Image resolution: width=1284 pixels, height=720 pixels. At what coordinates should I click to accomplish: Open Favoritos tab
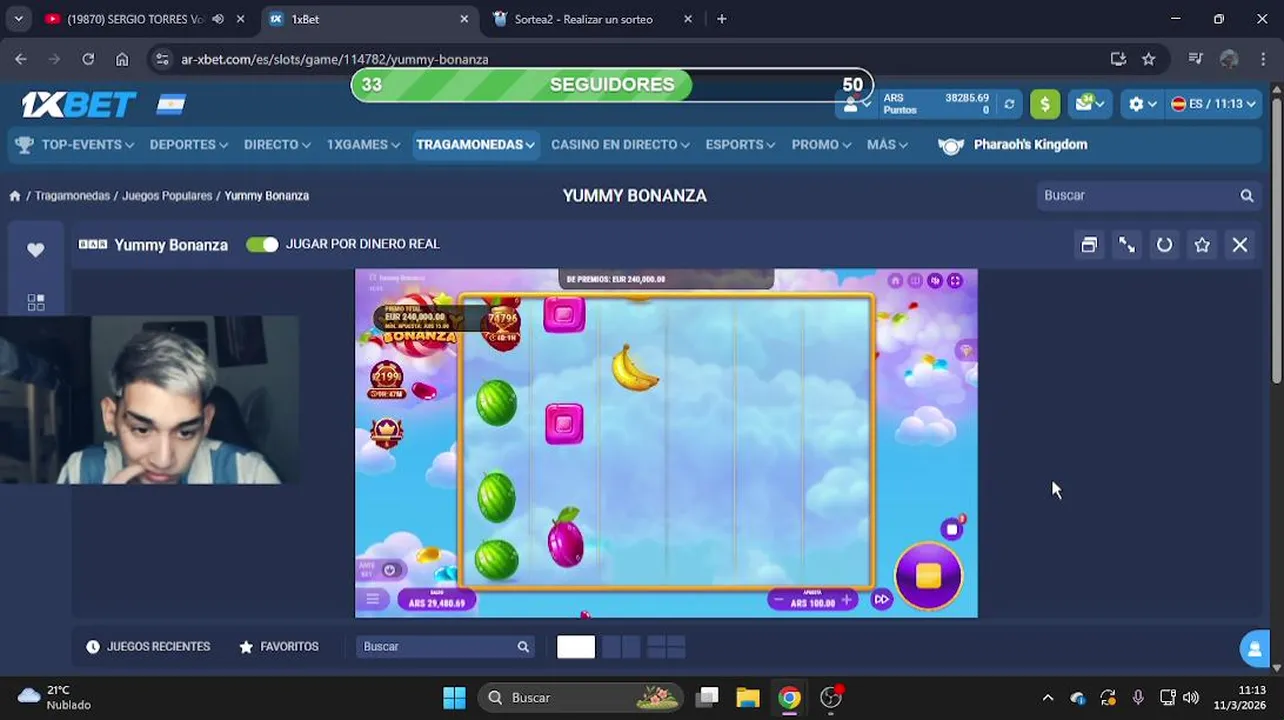click(279, 647)
